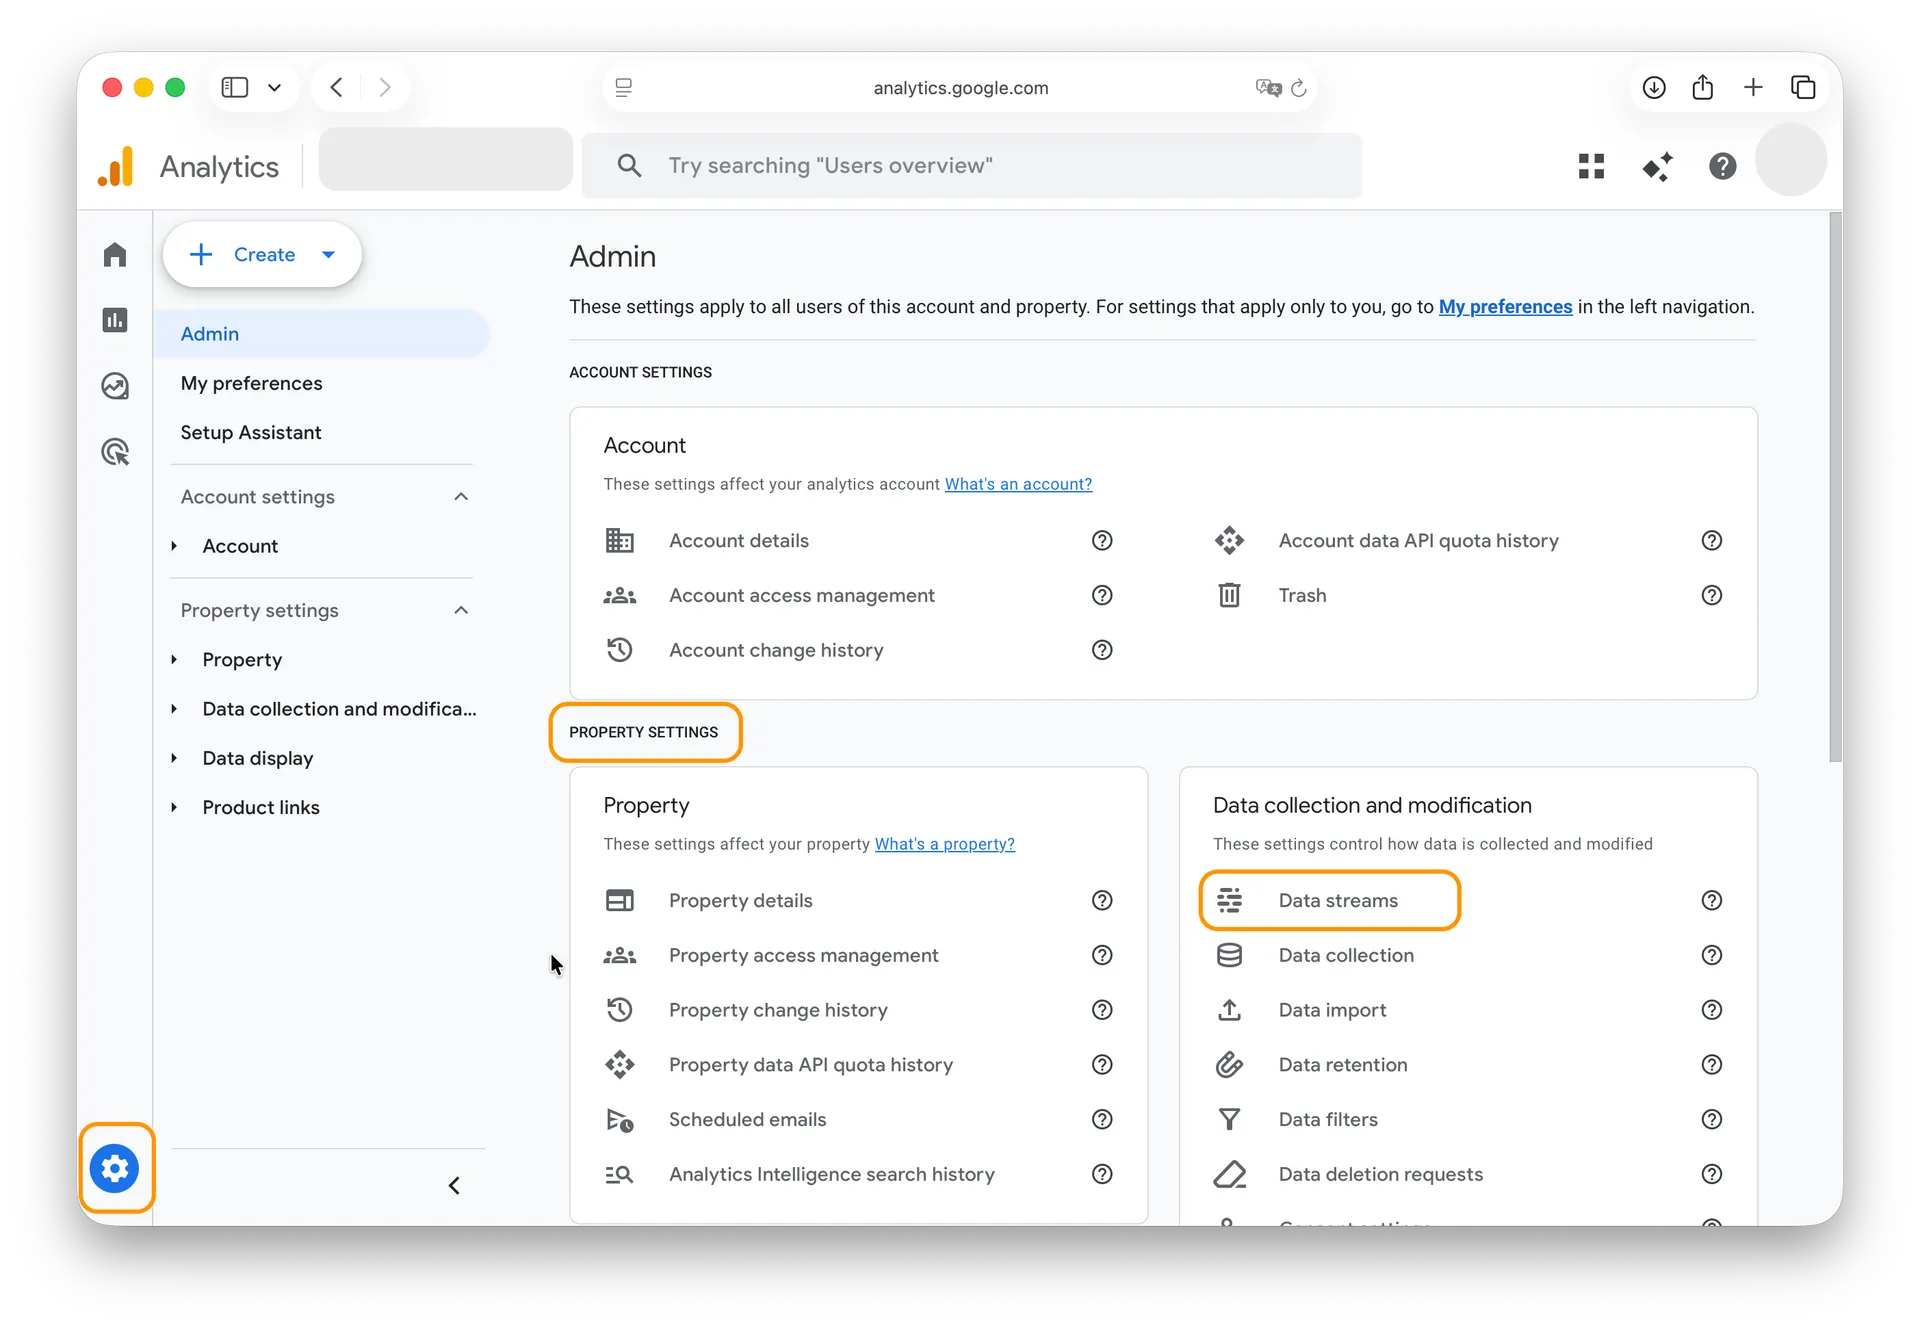Click the Admin gear icon at bottom left
This screenshot has width=1920, height=1327.
pyautogui.click(x=115, y=1168)
